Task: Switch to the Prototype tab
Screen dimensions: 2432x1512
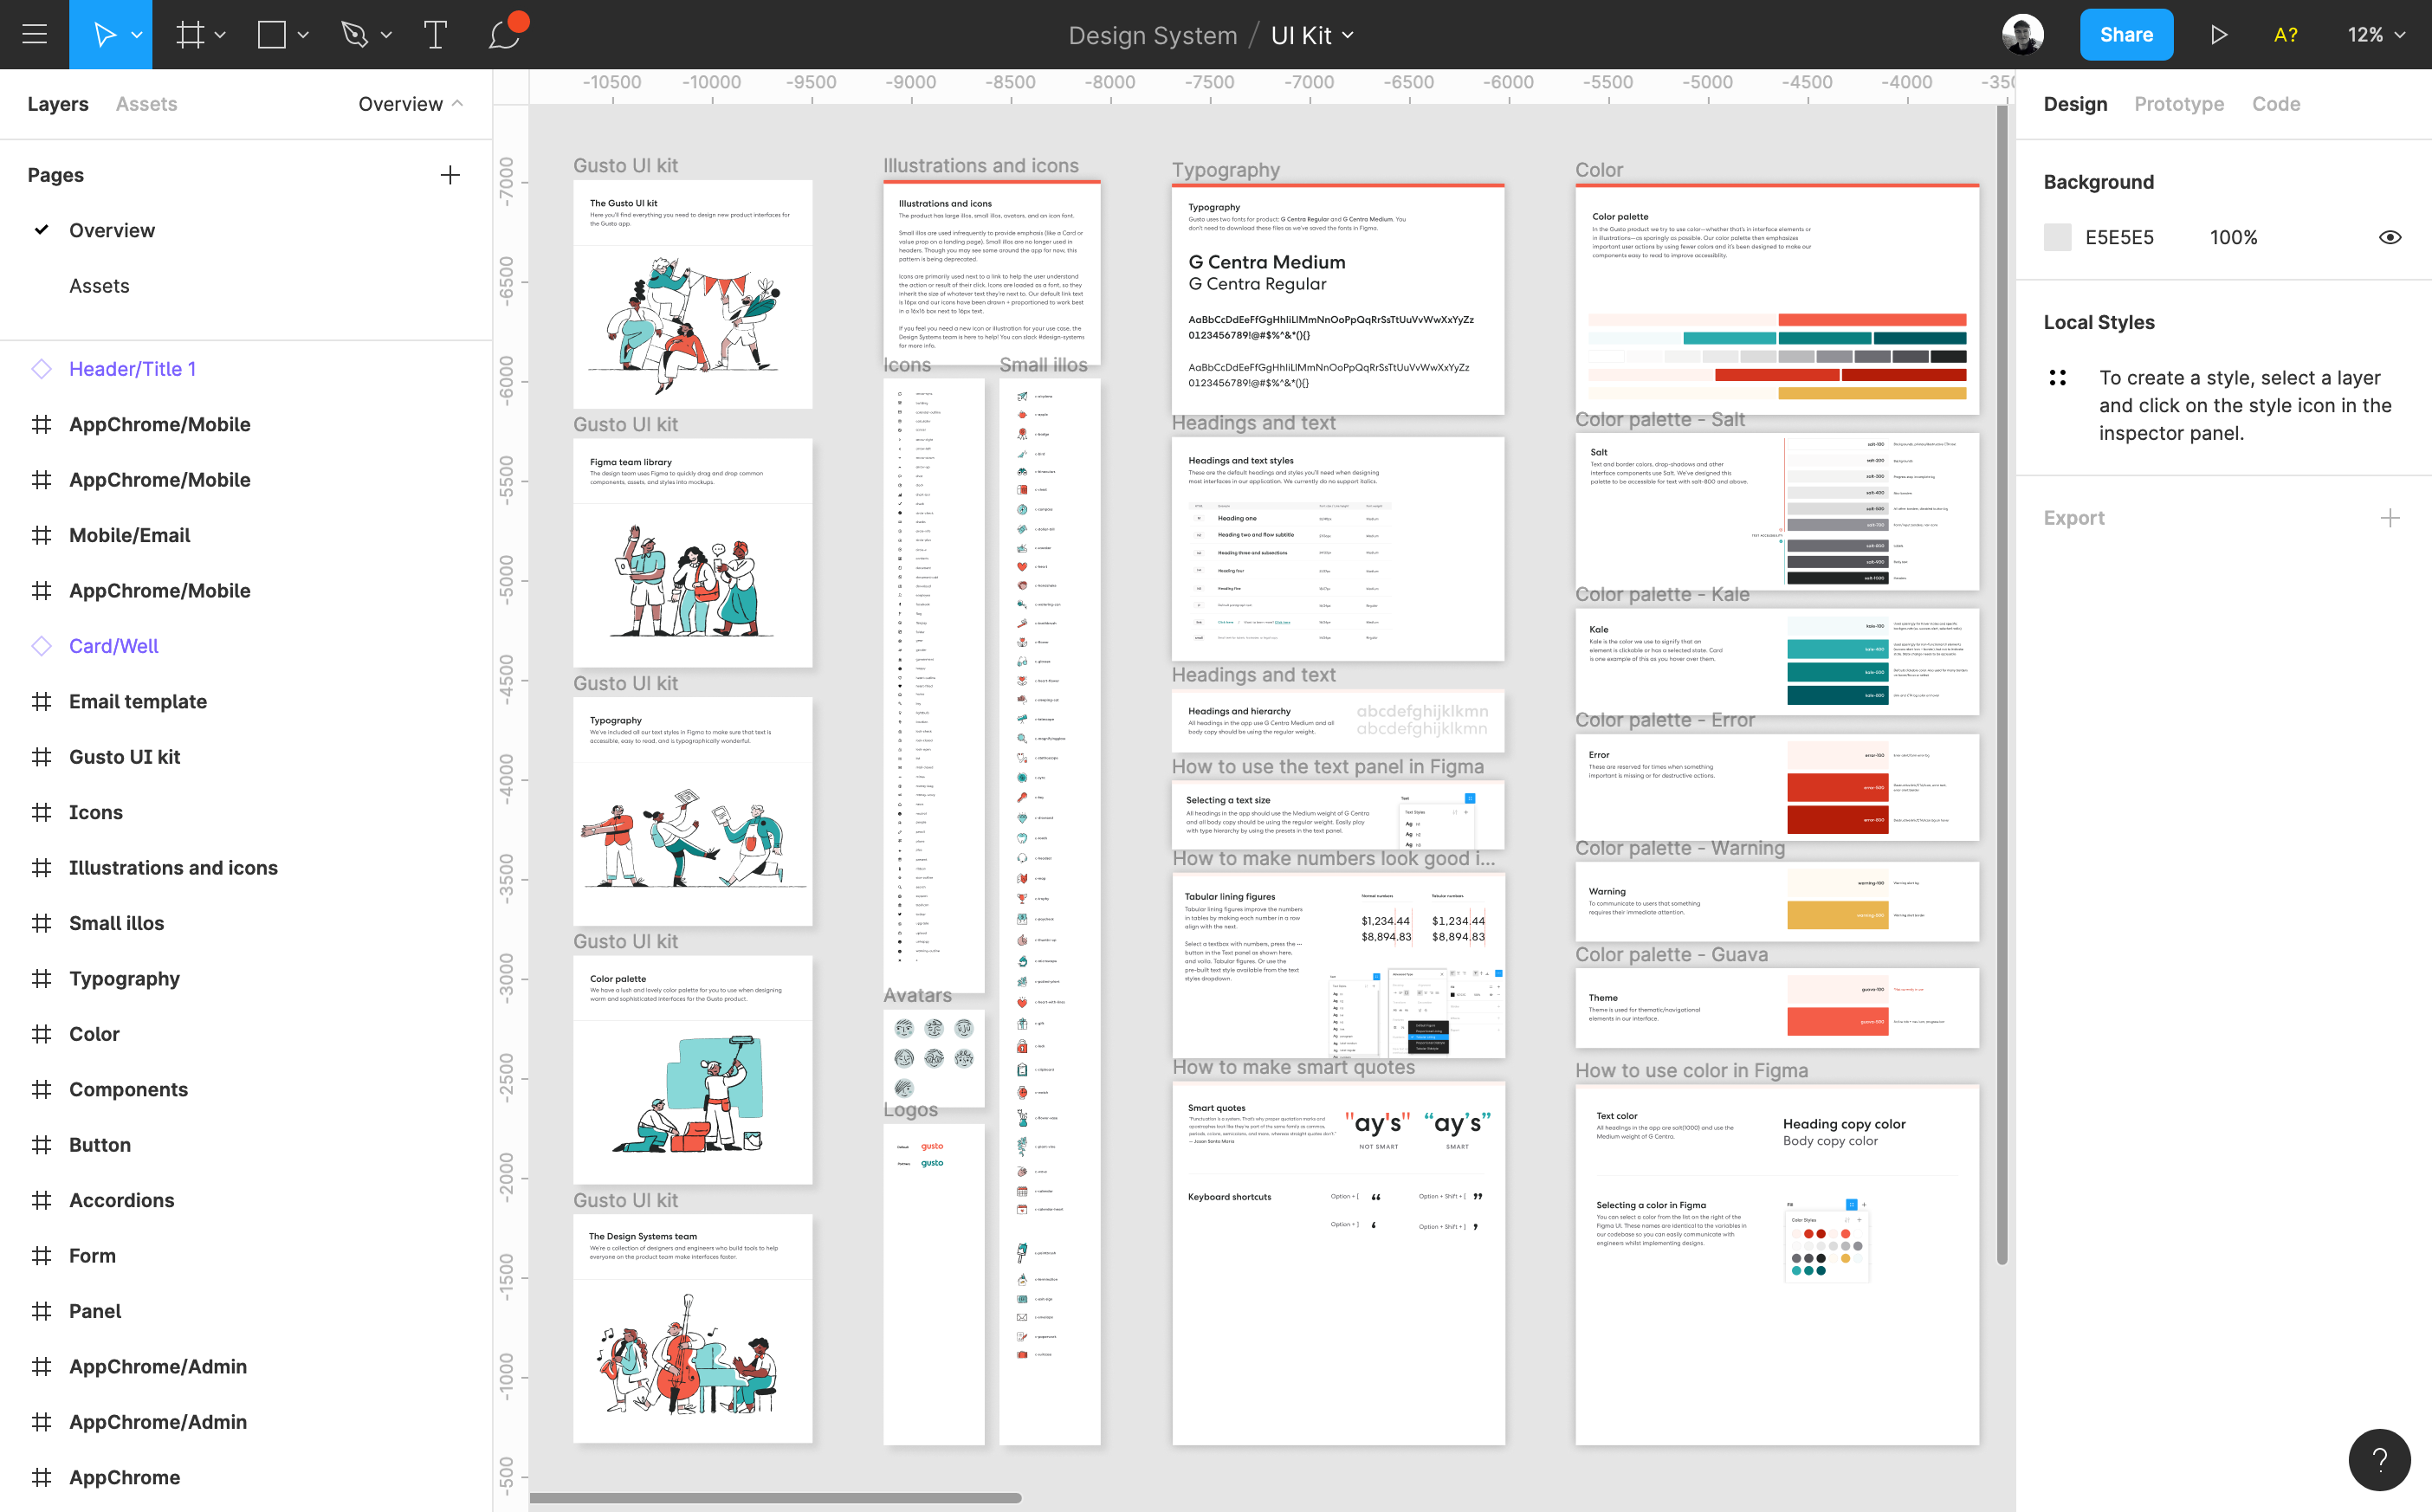Action: (2178, 104)
